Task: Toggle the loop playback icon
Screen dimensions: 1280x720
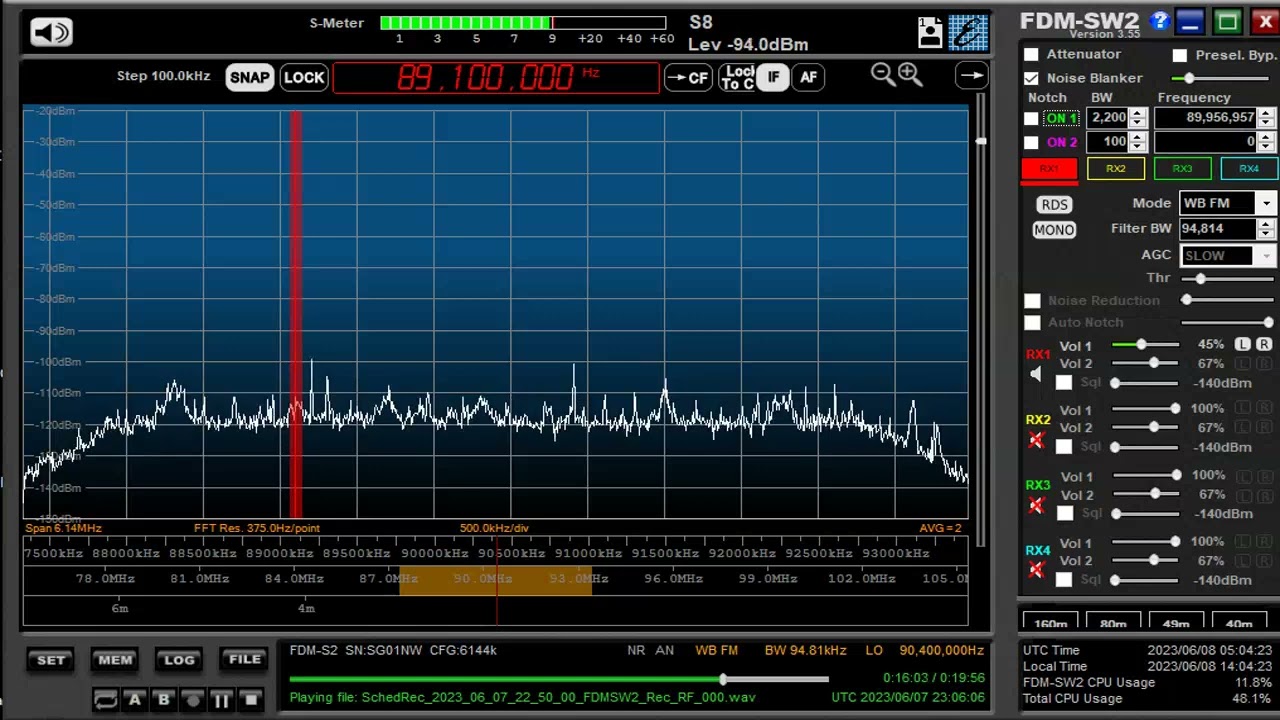Action: pos(105,700)
